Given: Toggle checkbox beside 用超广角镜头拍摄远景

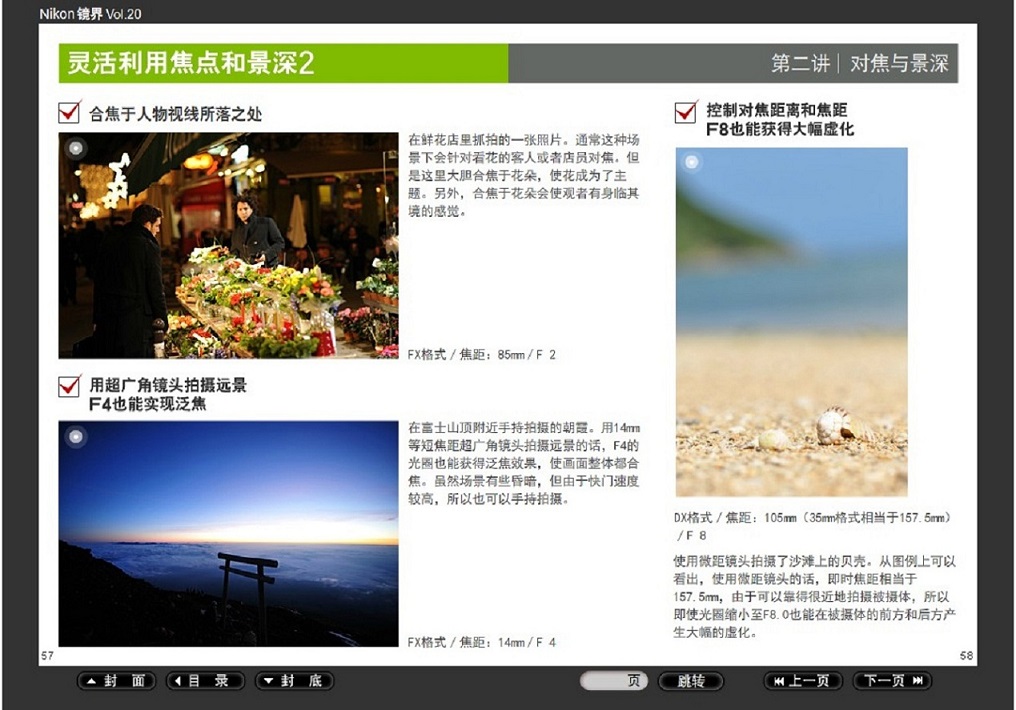Looking at the screenshot, I should click(x=70, y=386).
